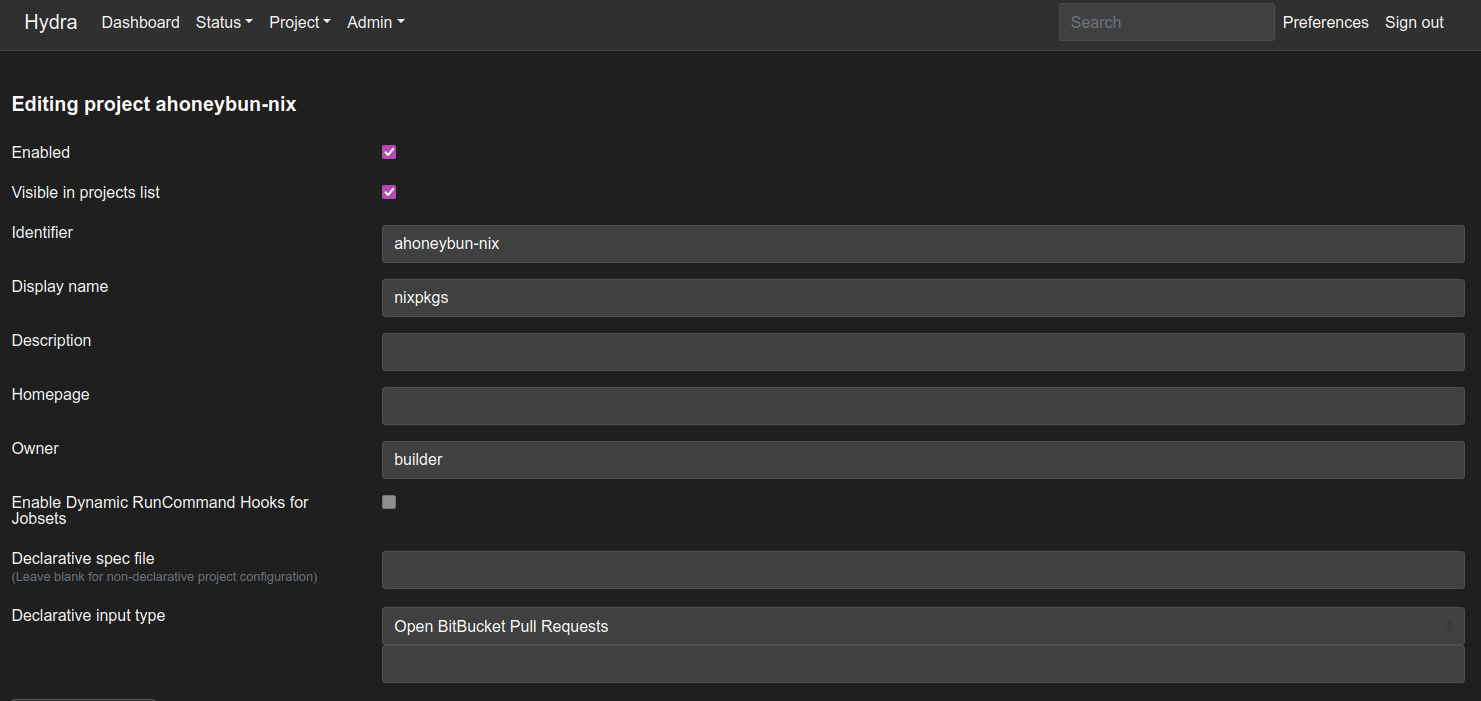
Task: Click the Declarative spec file field
Action: (x=923, y=570)
